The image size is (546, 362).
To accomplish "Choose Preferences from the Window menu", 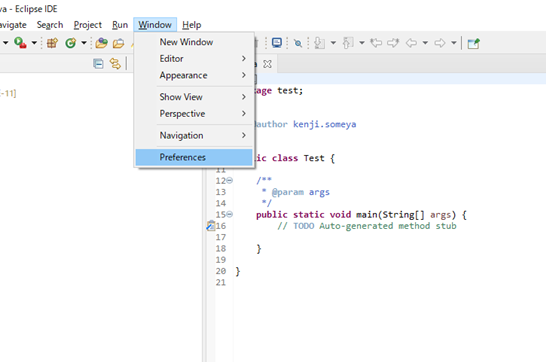I will [x=194, y=157].
